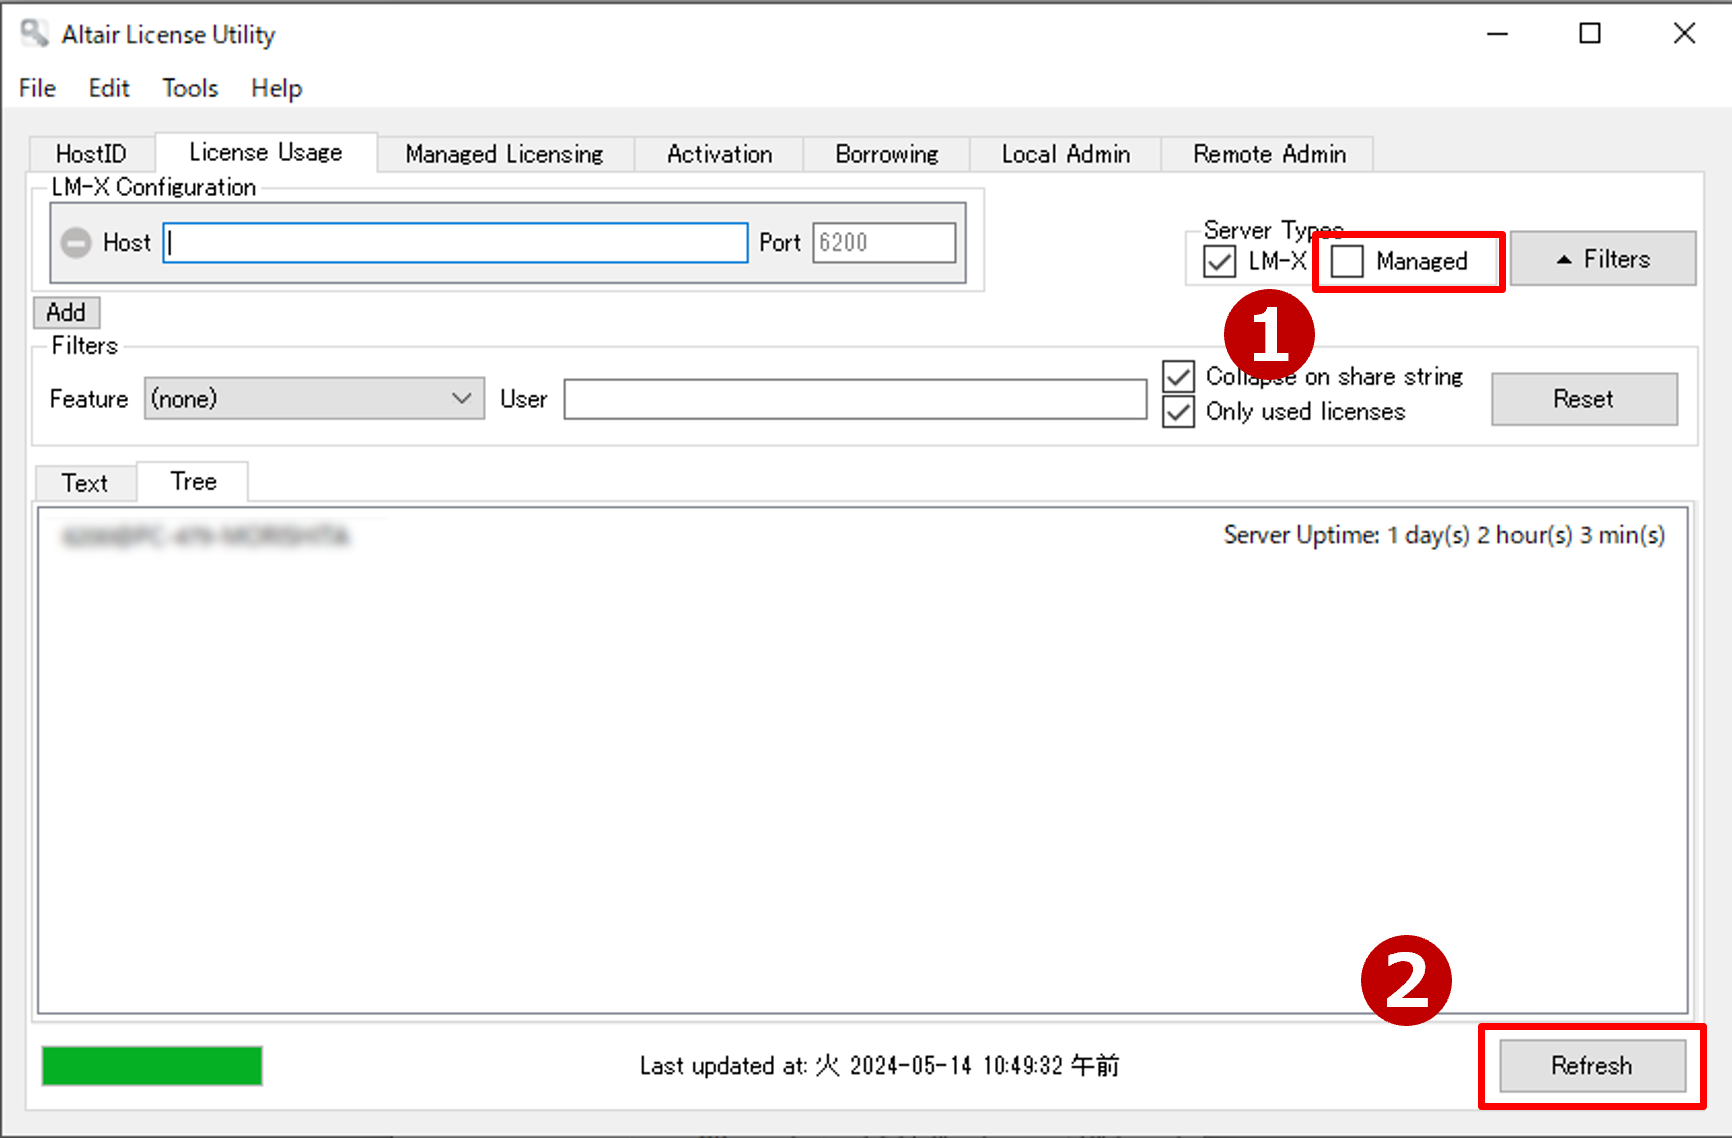Click the green status progress bar
The width and height of the screenshot is (1732, 1138).
click(x=152, y=1066)
